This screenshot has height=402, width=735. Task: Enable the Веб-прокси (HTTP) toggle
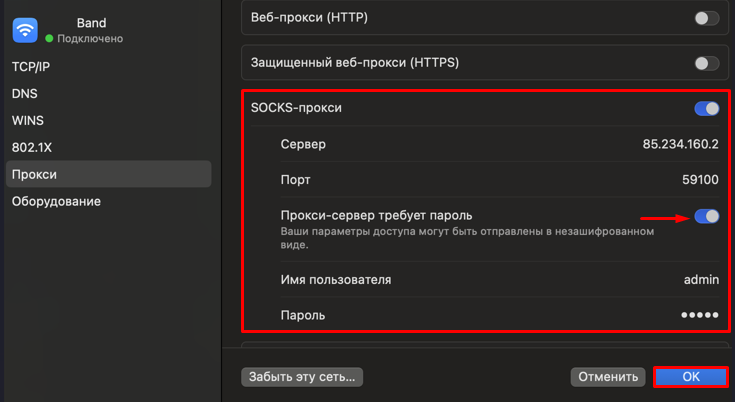706,18
